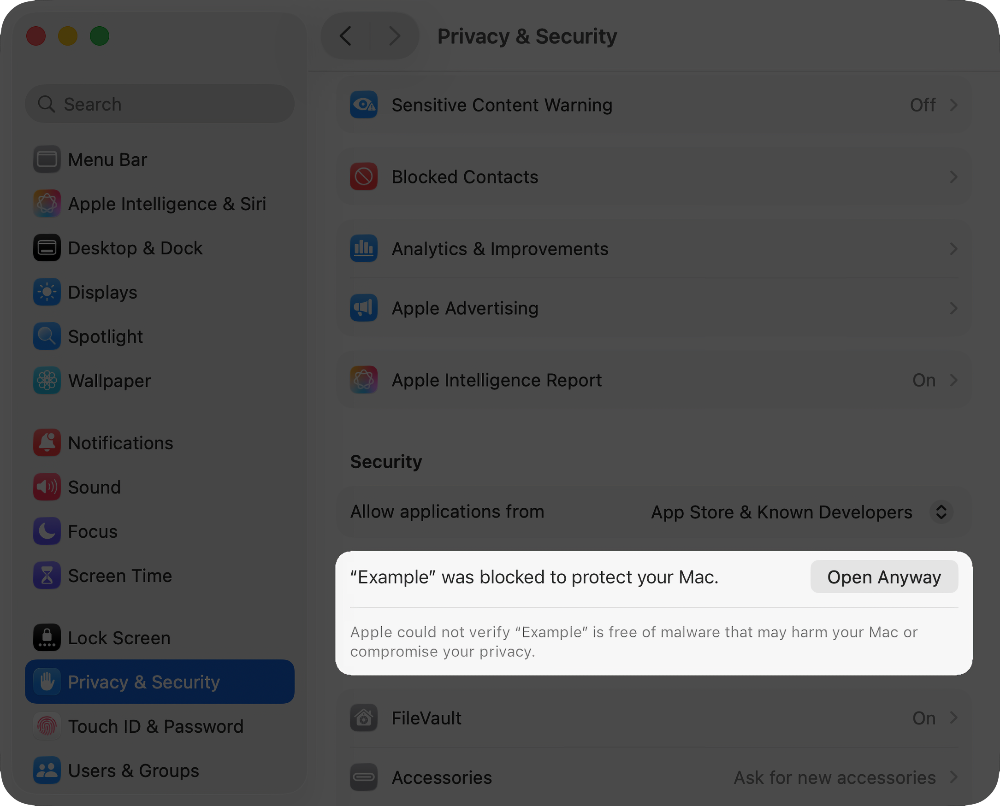Screen dimensions: 1000x806
Task: Select the Apple Advertising megaphone icon
Action: [x=363, y=308]
